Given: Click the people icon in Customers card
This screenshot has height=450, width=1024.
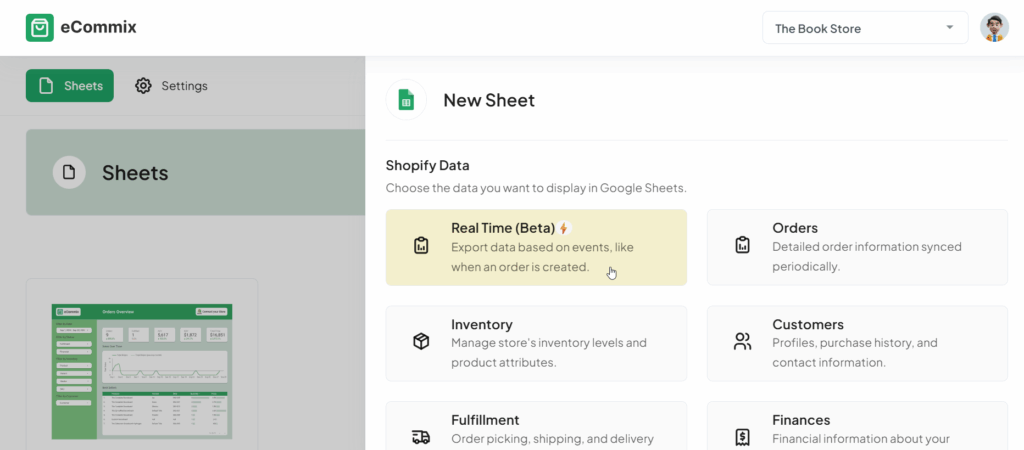Looking at the screenshot, I should [743, 341].
